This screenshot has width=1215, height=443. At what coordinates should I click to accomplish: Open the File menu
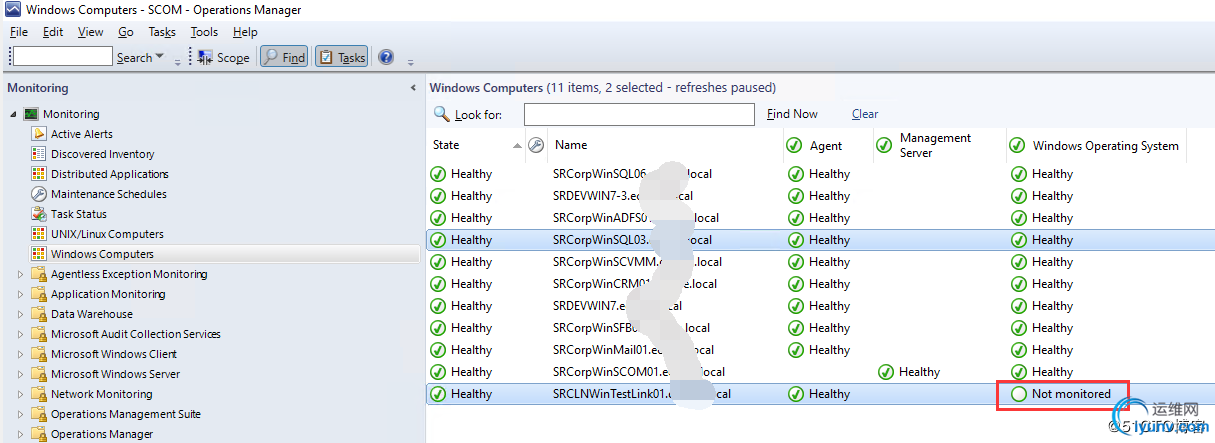tap(18, 32)
